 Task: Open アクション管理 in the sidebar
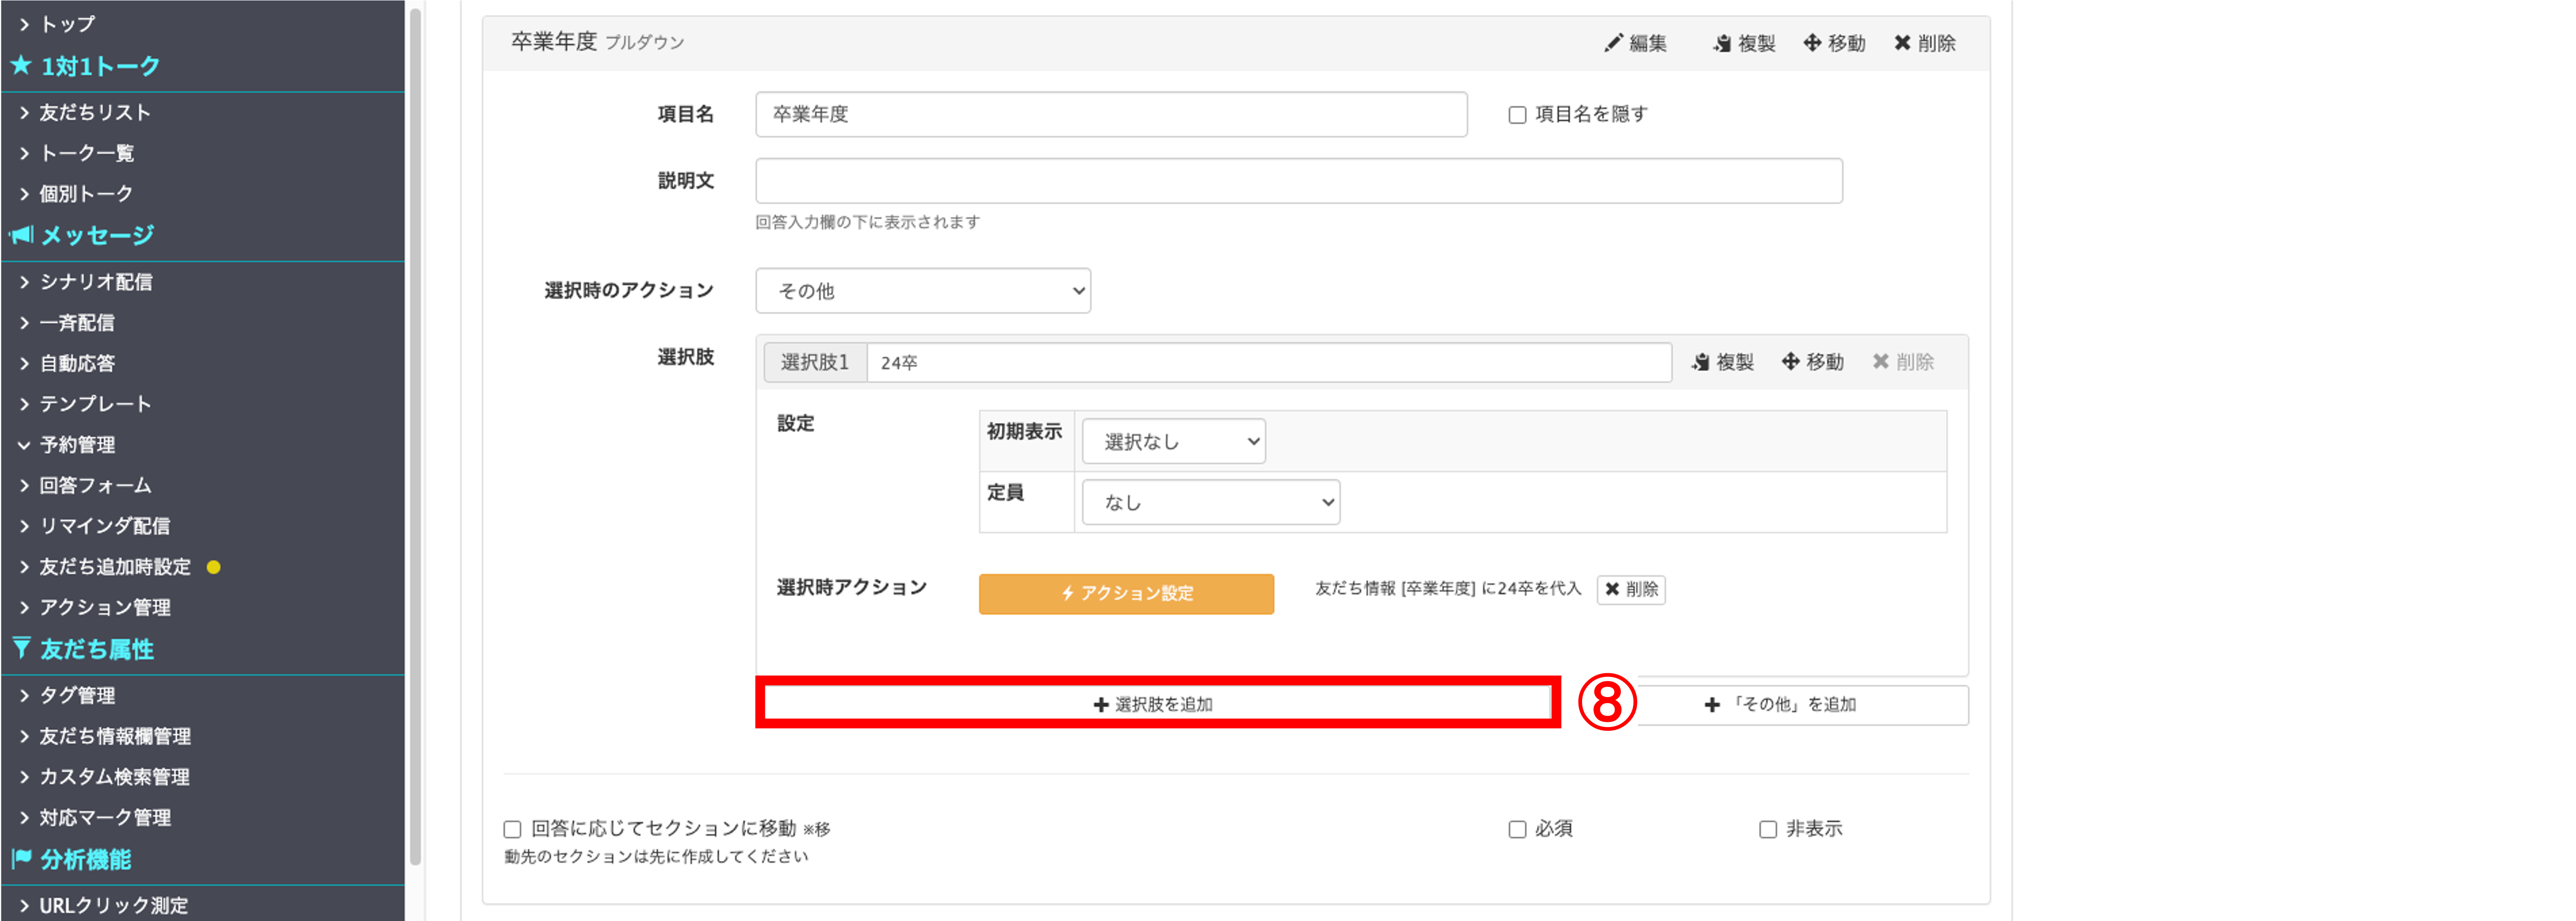pos(104,607)
